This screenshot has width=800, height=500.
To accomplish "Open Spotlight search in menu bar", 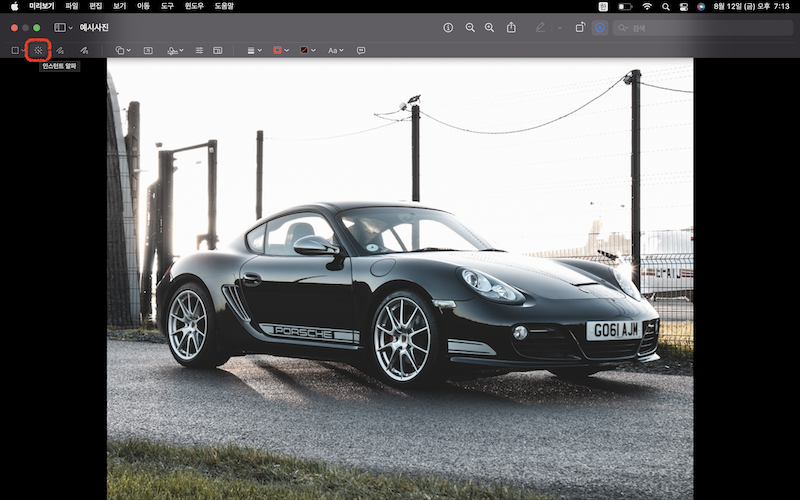I will [x=665, y=7].
